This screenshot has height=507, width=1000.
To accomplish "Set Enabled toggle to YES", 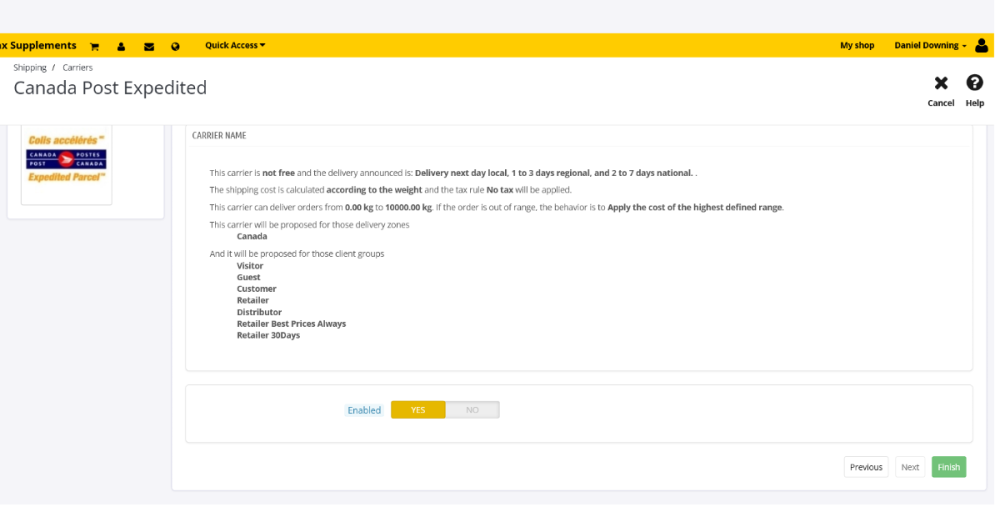I will (x=418, y=410).
